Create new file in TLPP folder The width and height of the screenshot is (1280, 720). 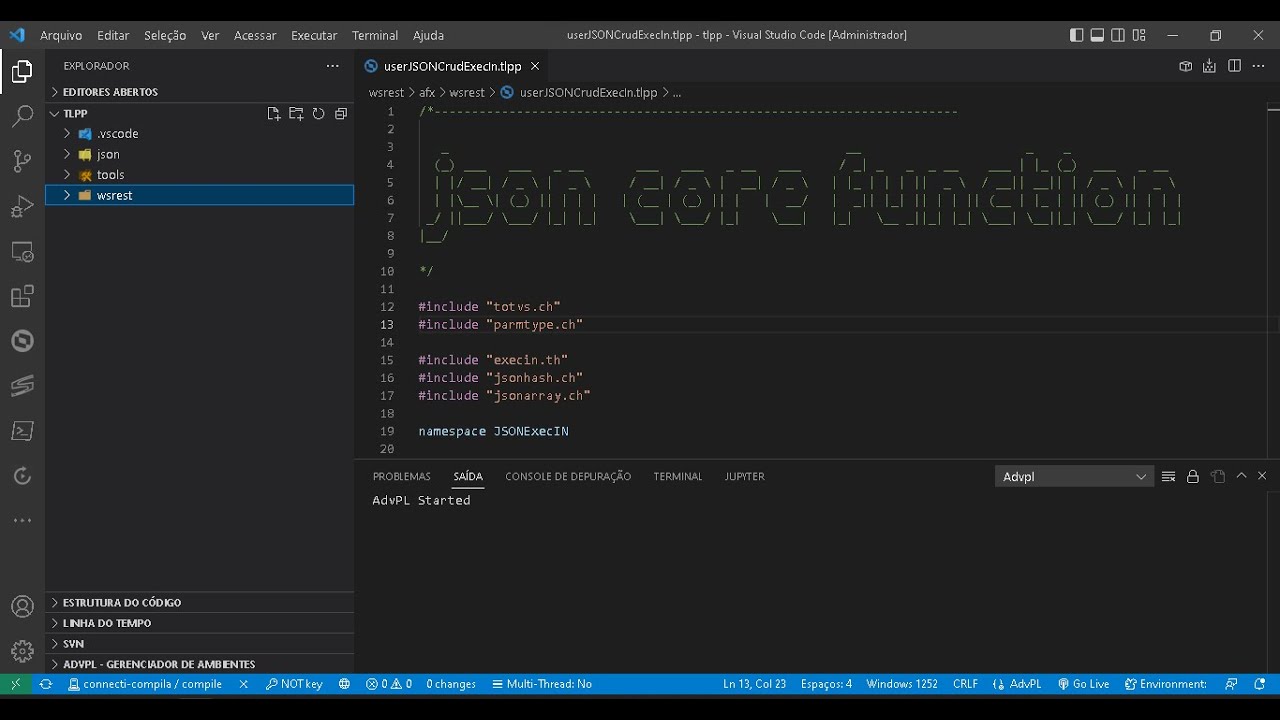(x=274, y=114)
